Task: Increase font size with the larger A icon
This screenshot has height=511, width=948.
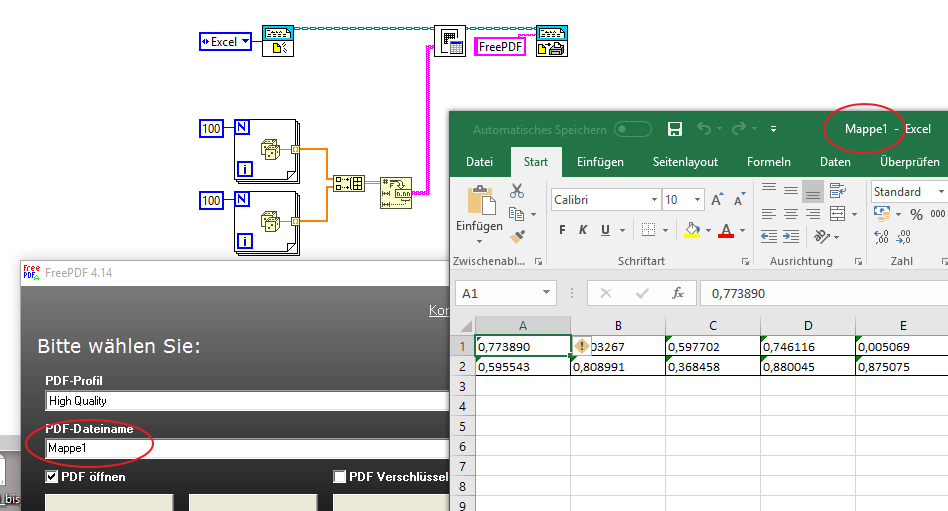Action: click(717, 200)
